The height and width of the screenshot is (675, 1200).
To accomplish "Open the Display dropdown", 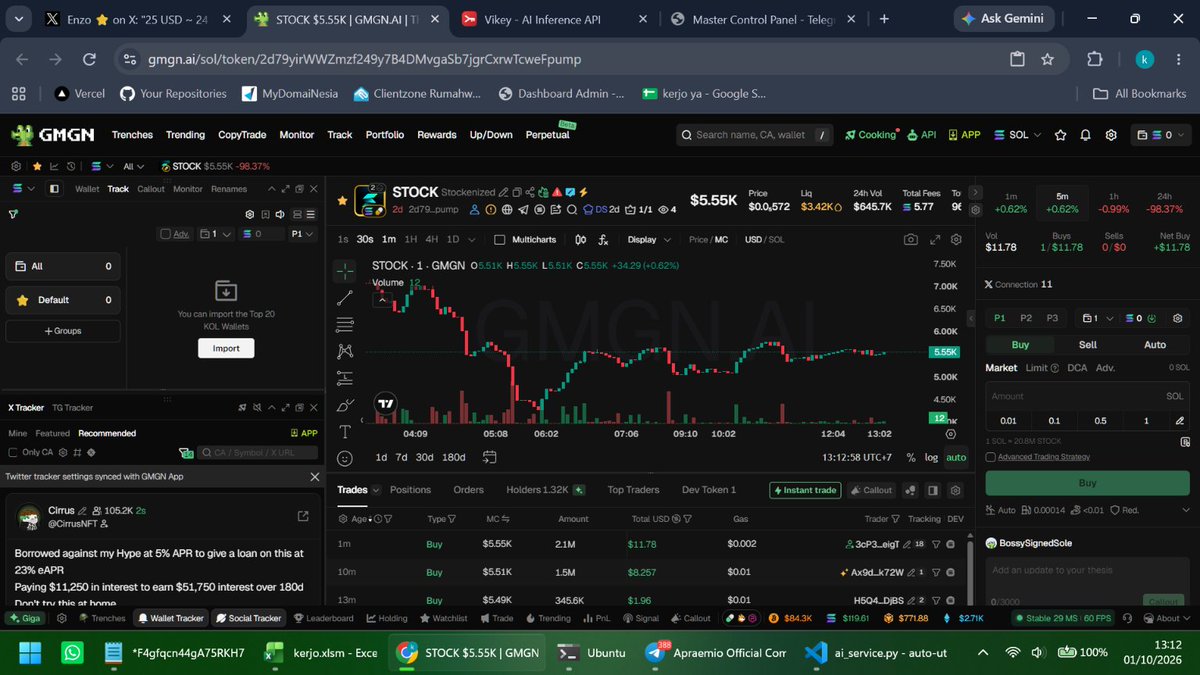I will click(648, 240).
